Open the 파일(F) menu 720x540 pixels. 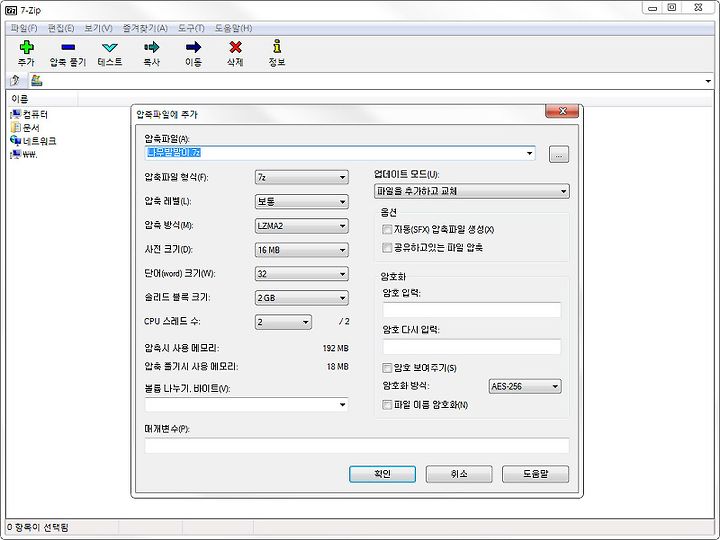[24, 28]
